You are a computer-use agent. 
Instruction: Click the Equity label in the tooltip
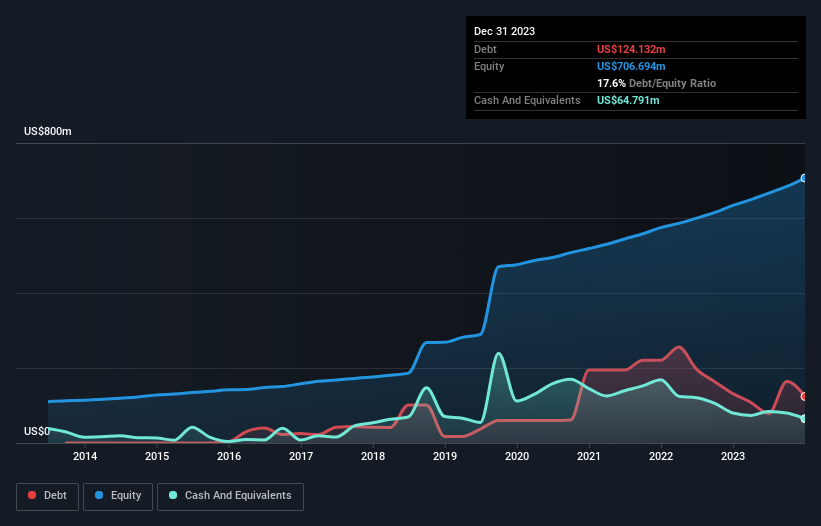489,66
